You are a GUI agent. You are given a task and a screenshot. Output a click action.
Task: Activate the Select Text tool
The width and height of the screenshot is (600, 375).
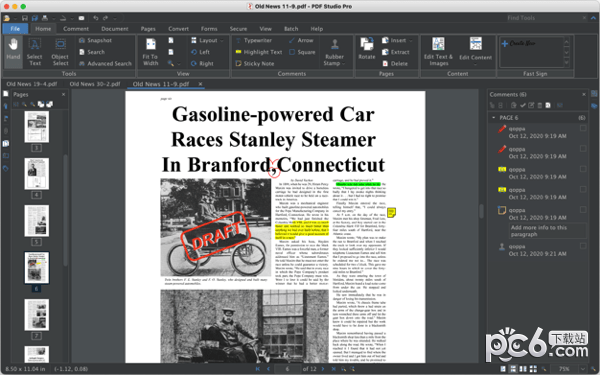[34, 52]
